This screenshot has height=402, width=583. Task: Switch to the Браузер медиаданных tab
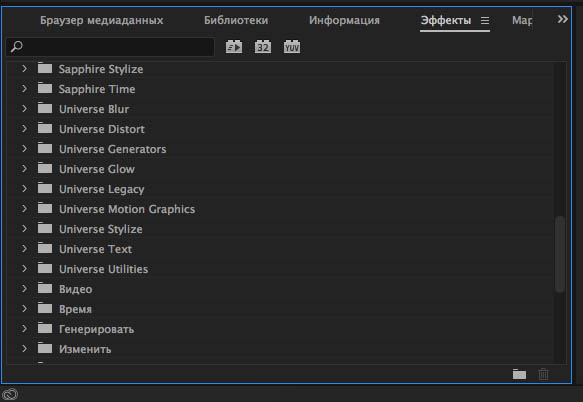(x=102, y=20)
